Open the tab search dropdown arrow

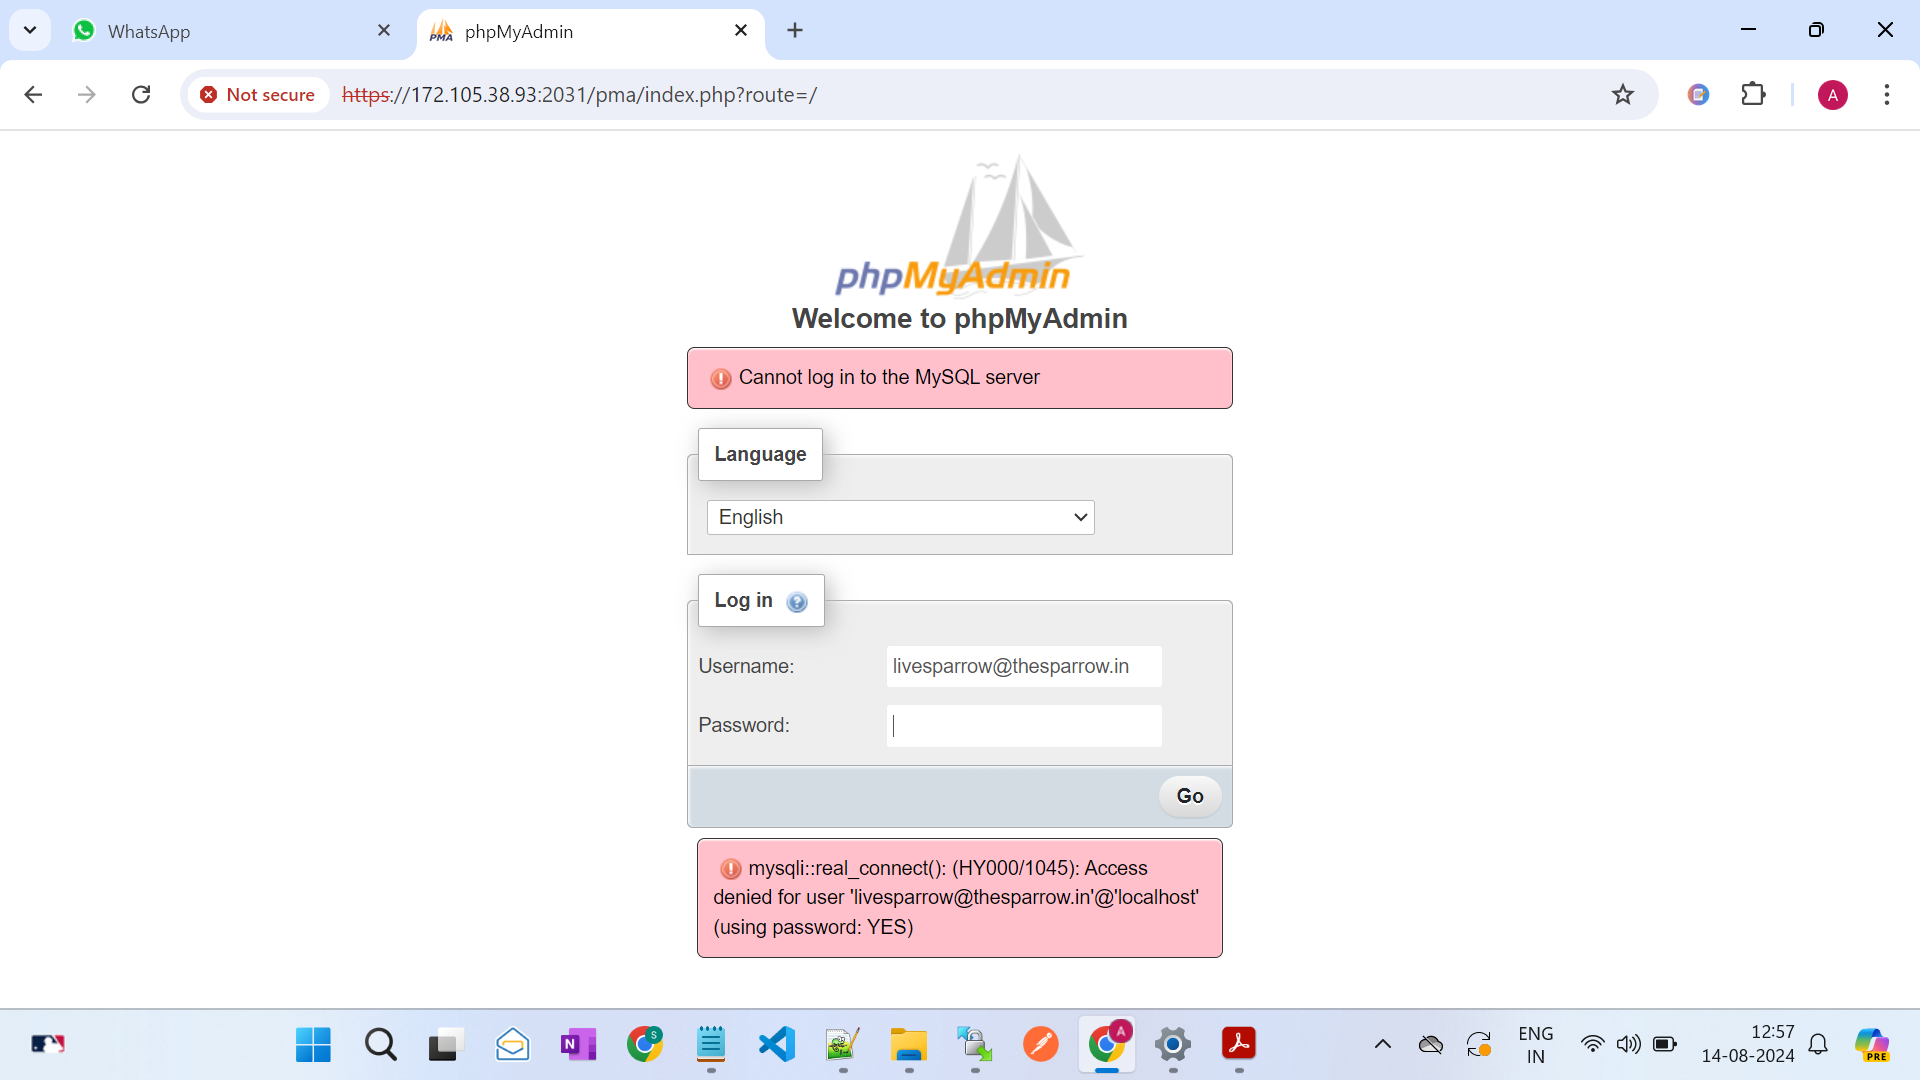(x=30, y=30)
